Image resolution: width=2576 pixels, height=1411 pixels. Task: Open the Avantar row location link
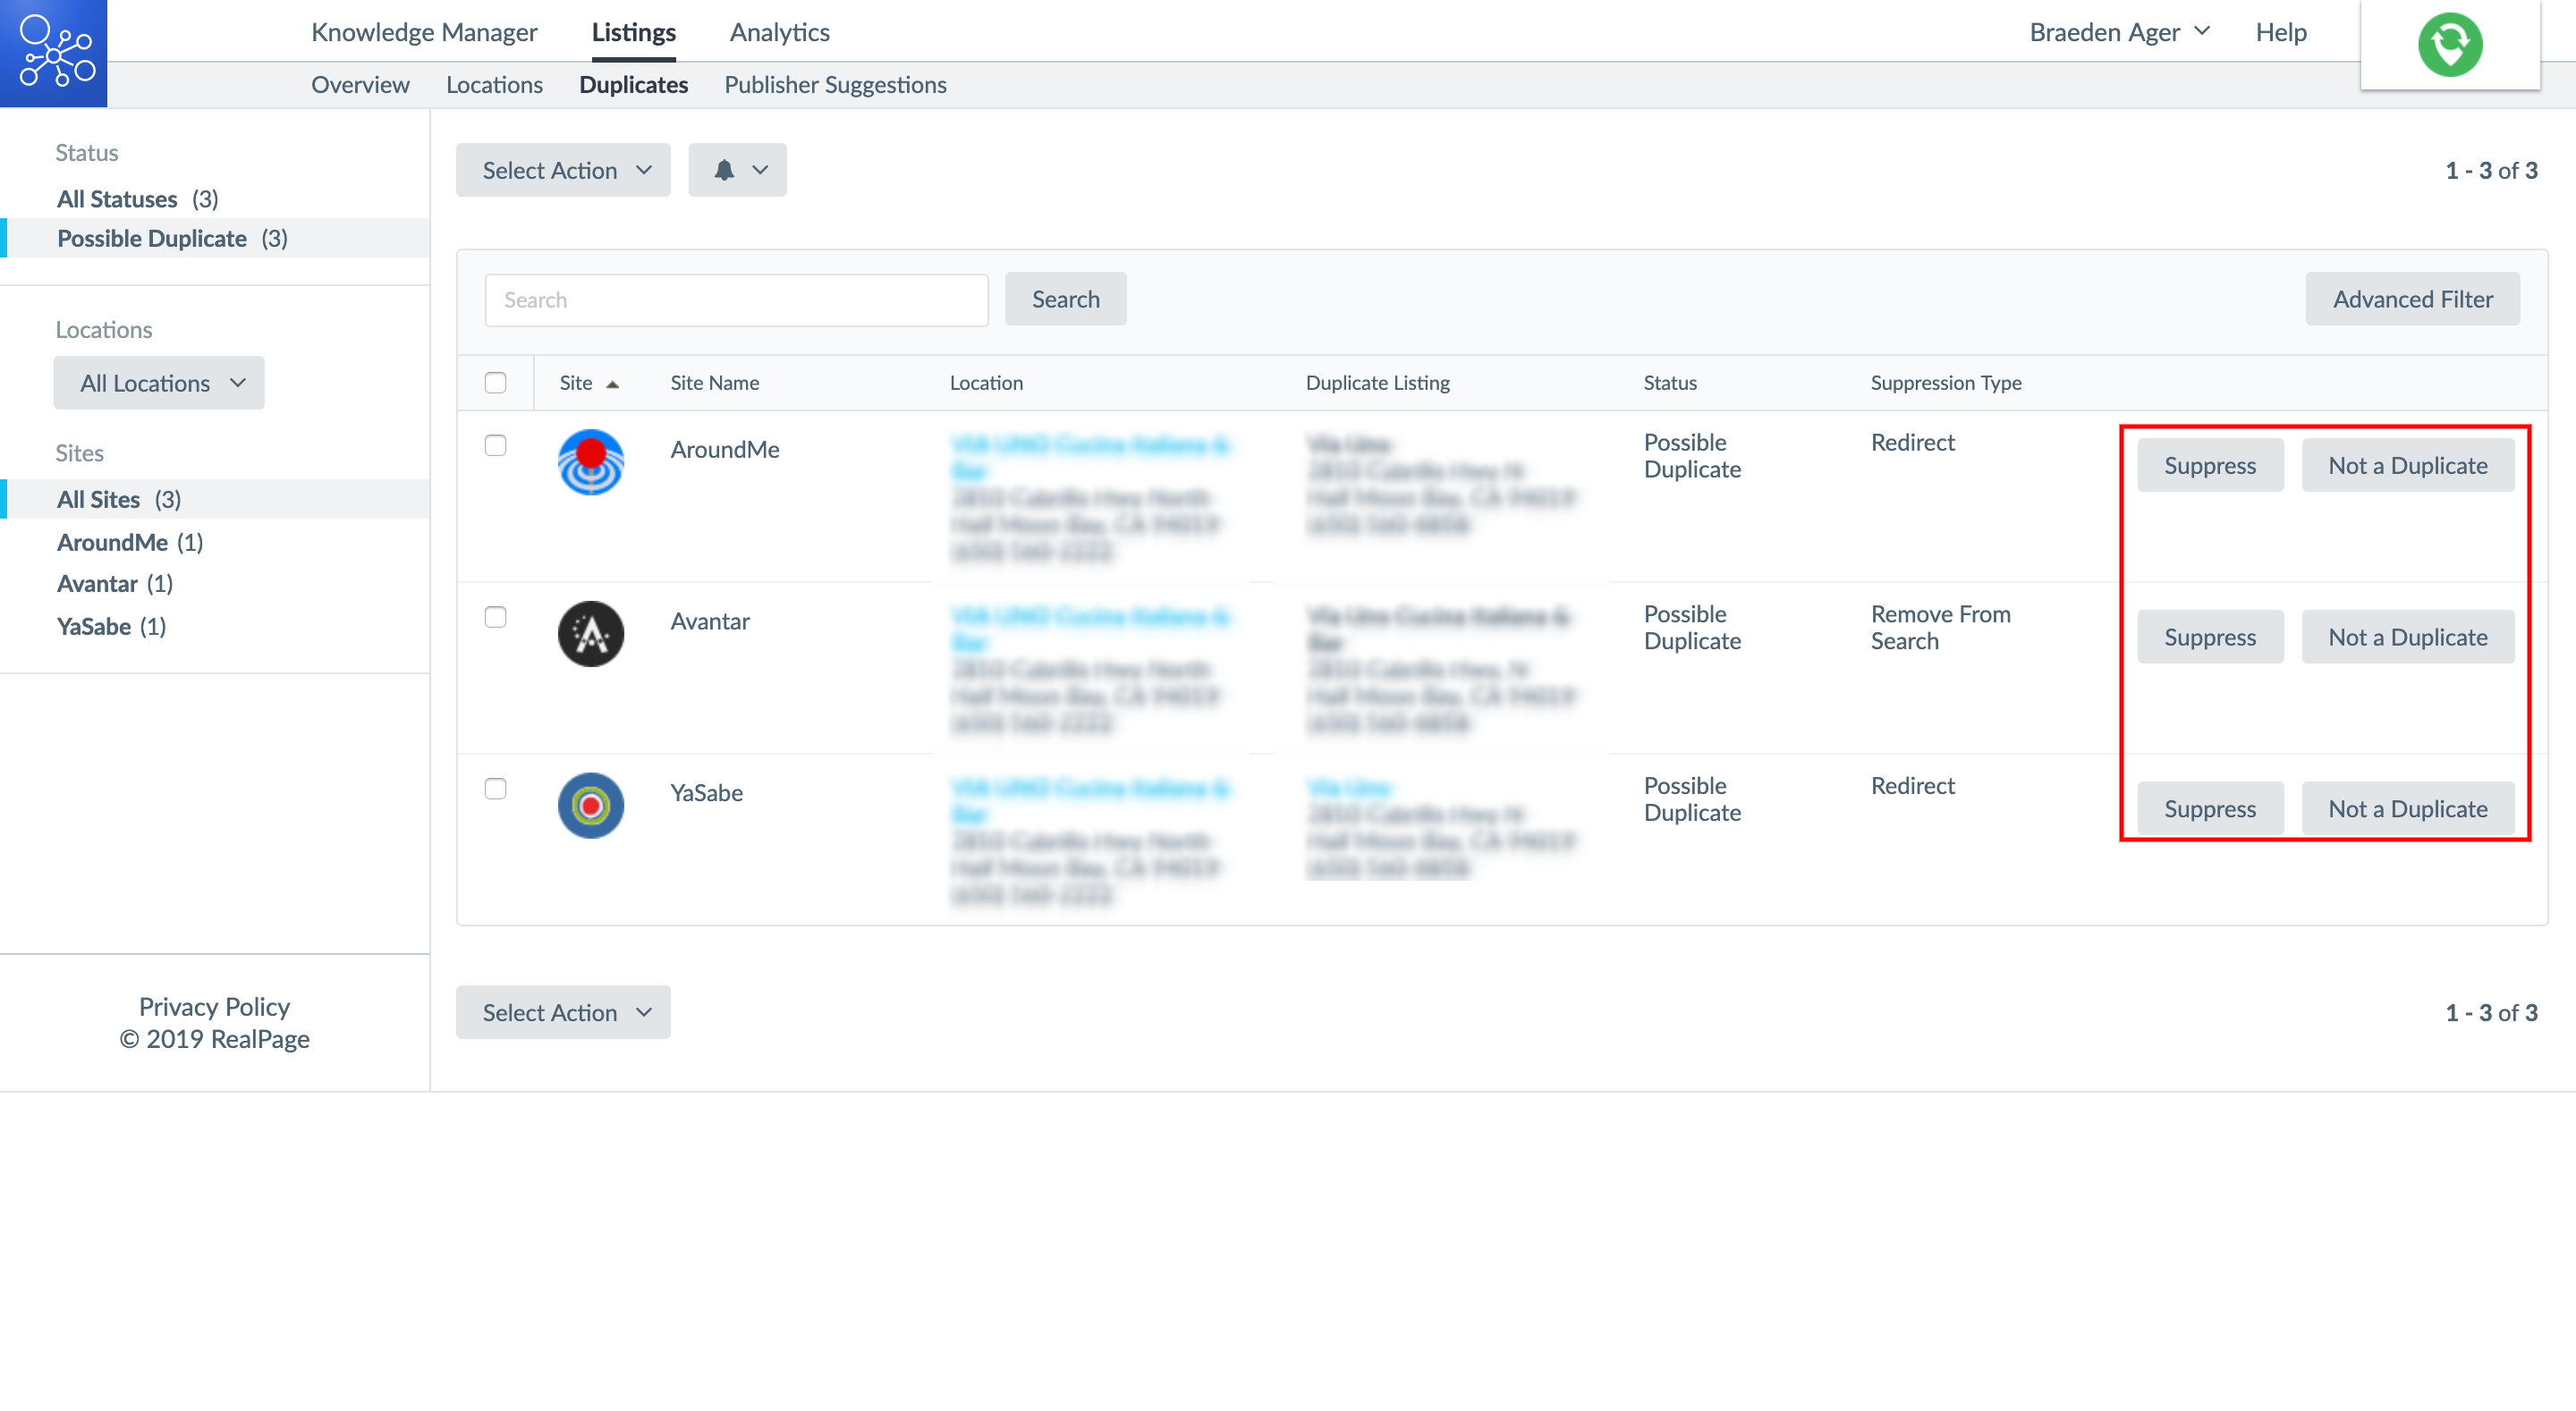[1090, 629]
